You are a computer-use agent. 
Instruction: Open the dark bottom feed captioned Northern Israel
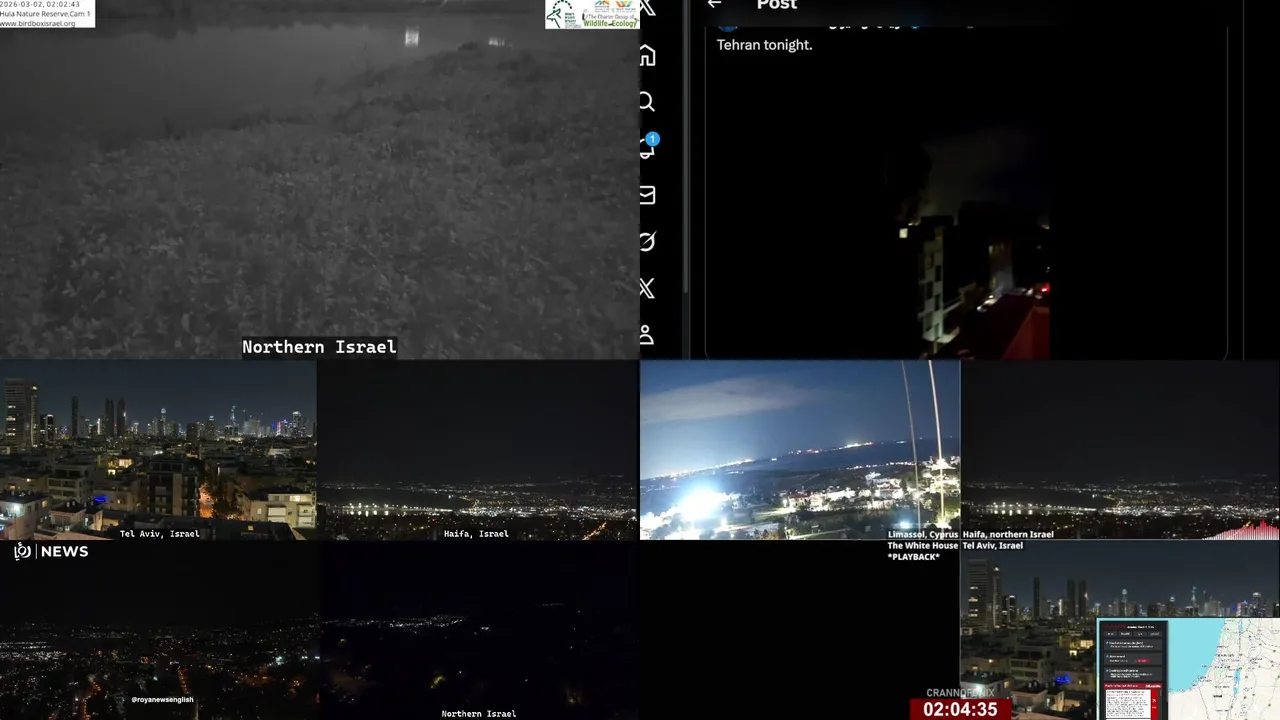tap(479, 630)
